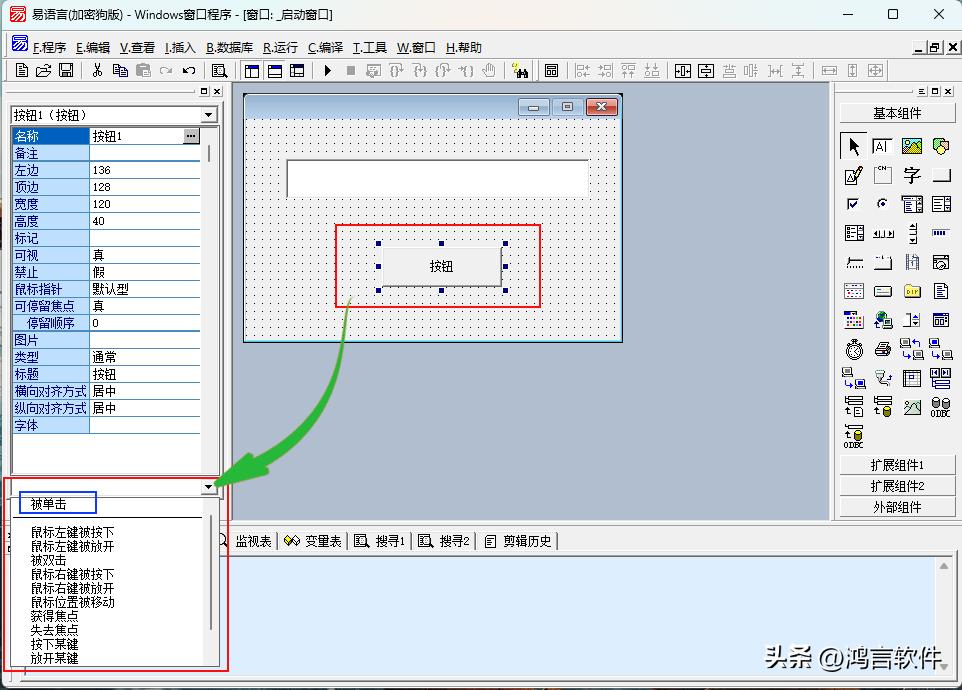Toggle the 可视 property value 真
Image resolution: width=962 pixels, height=690 pixels.
pos(145,255)
